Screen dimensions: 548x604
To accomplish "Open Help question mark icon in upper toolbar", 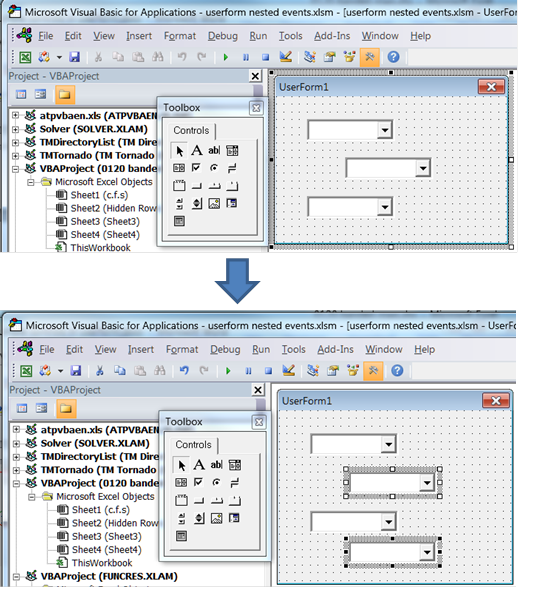I will point(393,57).
